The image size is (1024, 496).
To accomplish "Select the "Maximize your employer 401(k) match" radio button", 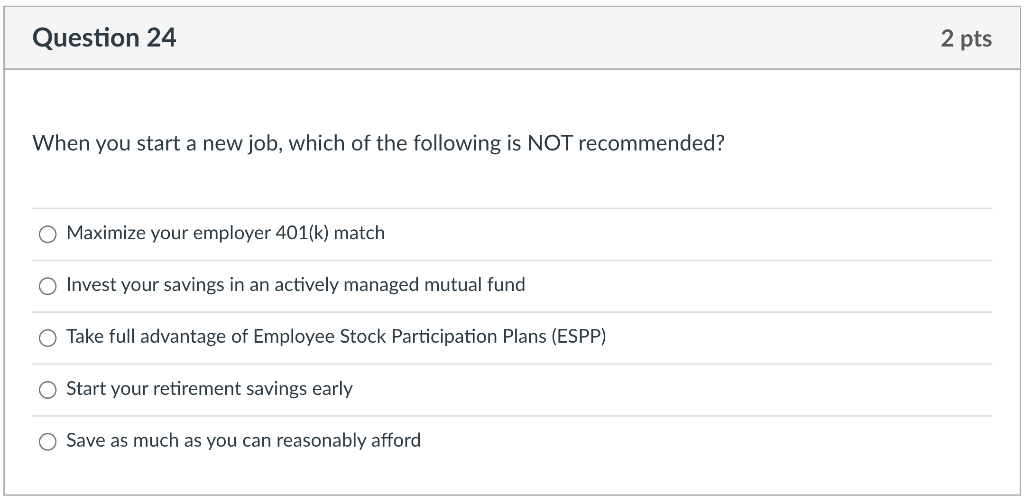I will [x=48, y=234].
